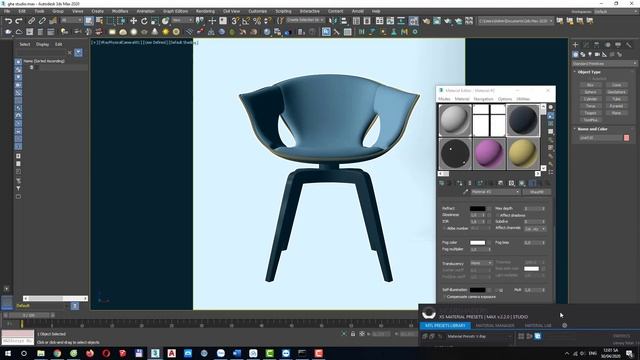The width and height of the screenshot is (640, 360).
Task: Switch to MTL PRESETS LIBRARY tab
Action: (445, 326)
